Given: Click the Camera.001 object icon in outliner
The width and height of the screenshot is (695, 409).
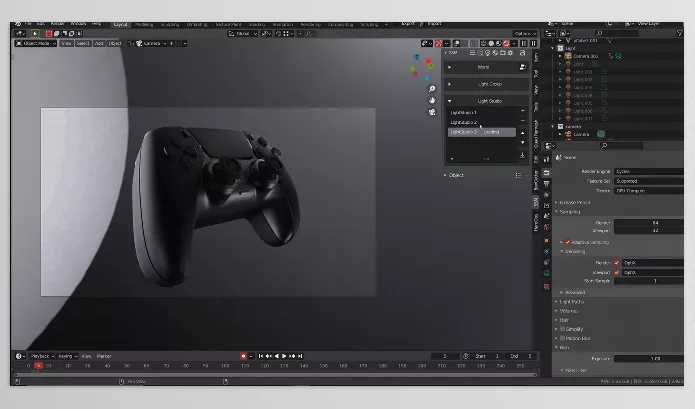Looking at the screenshot, I should (x=568, y=56).
